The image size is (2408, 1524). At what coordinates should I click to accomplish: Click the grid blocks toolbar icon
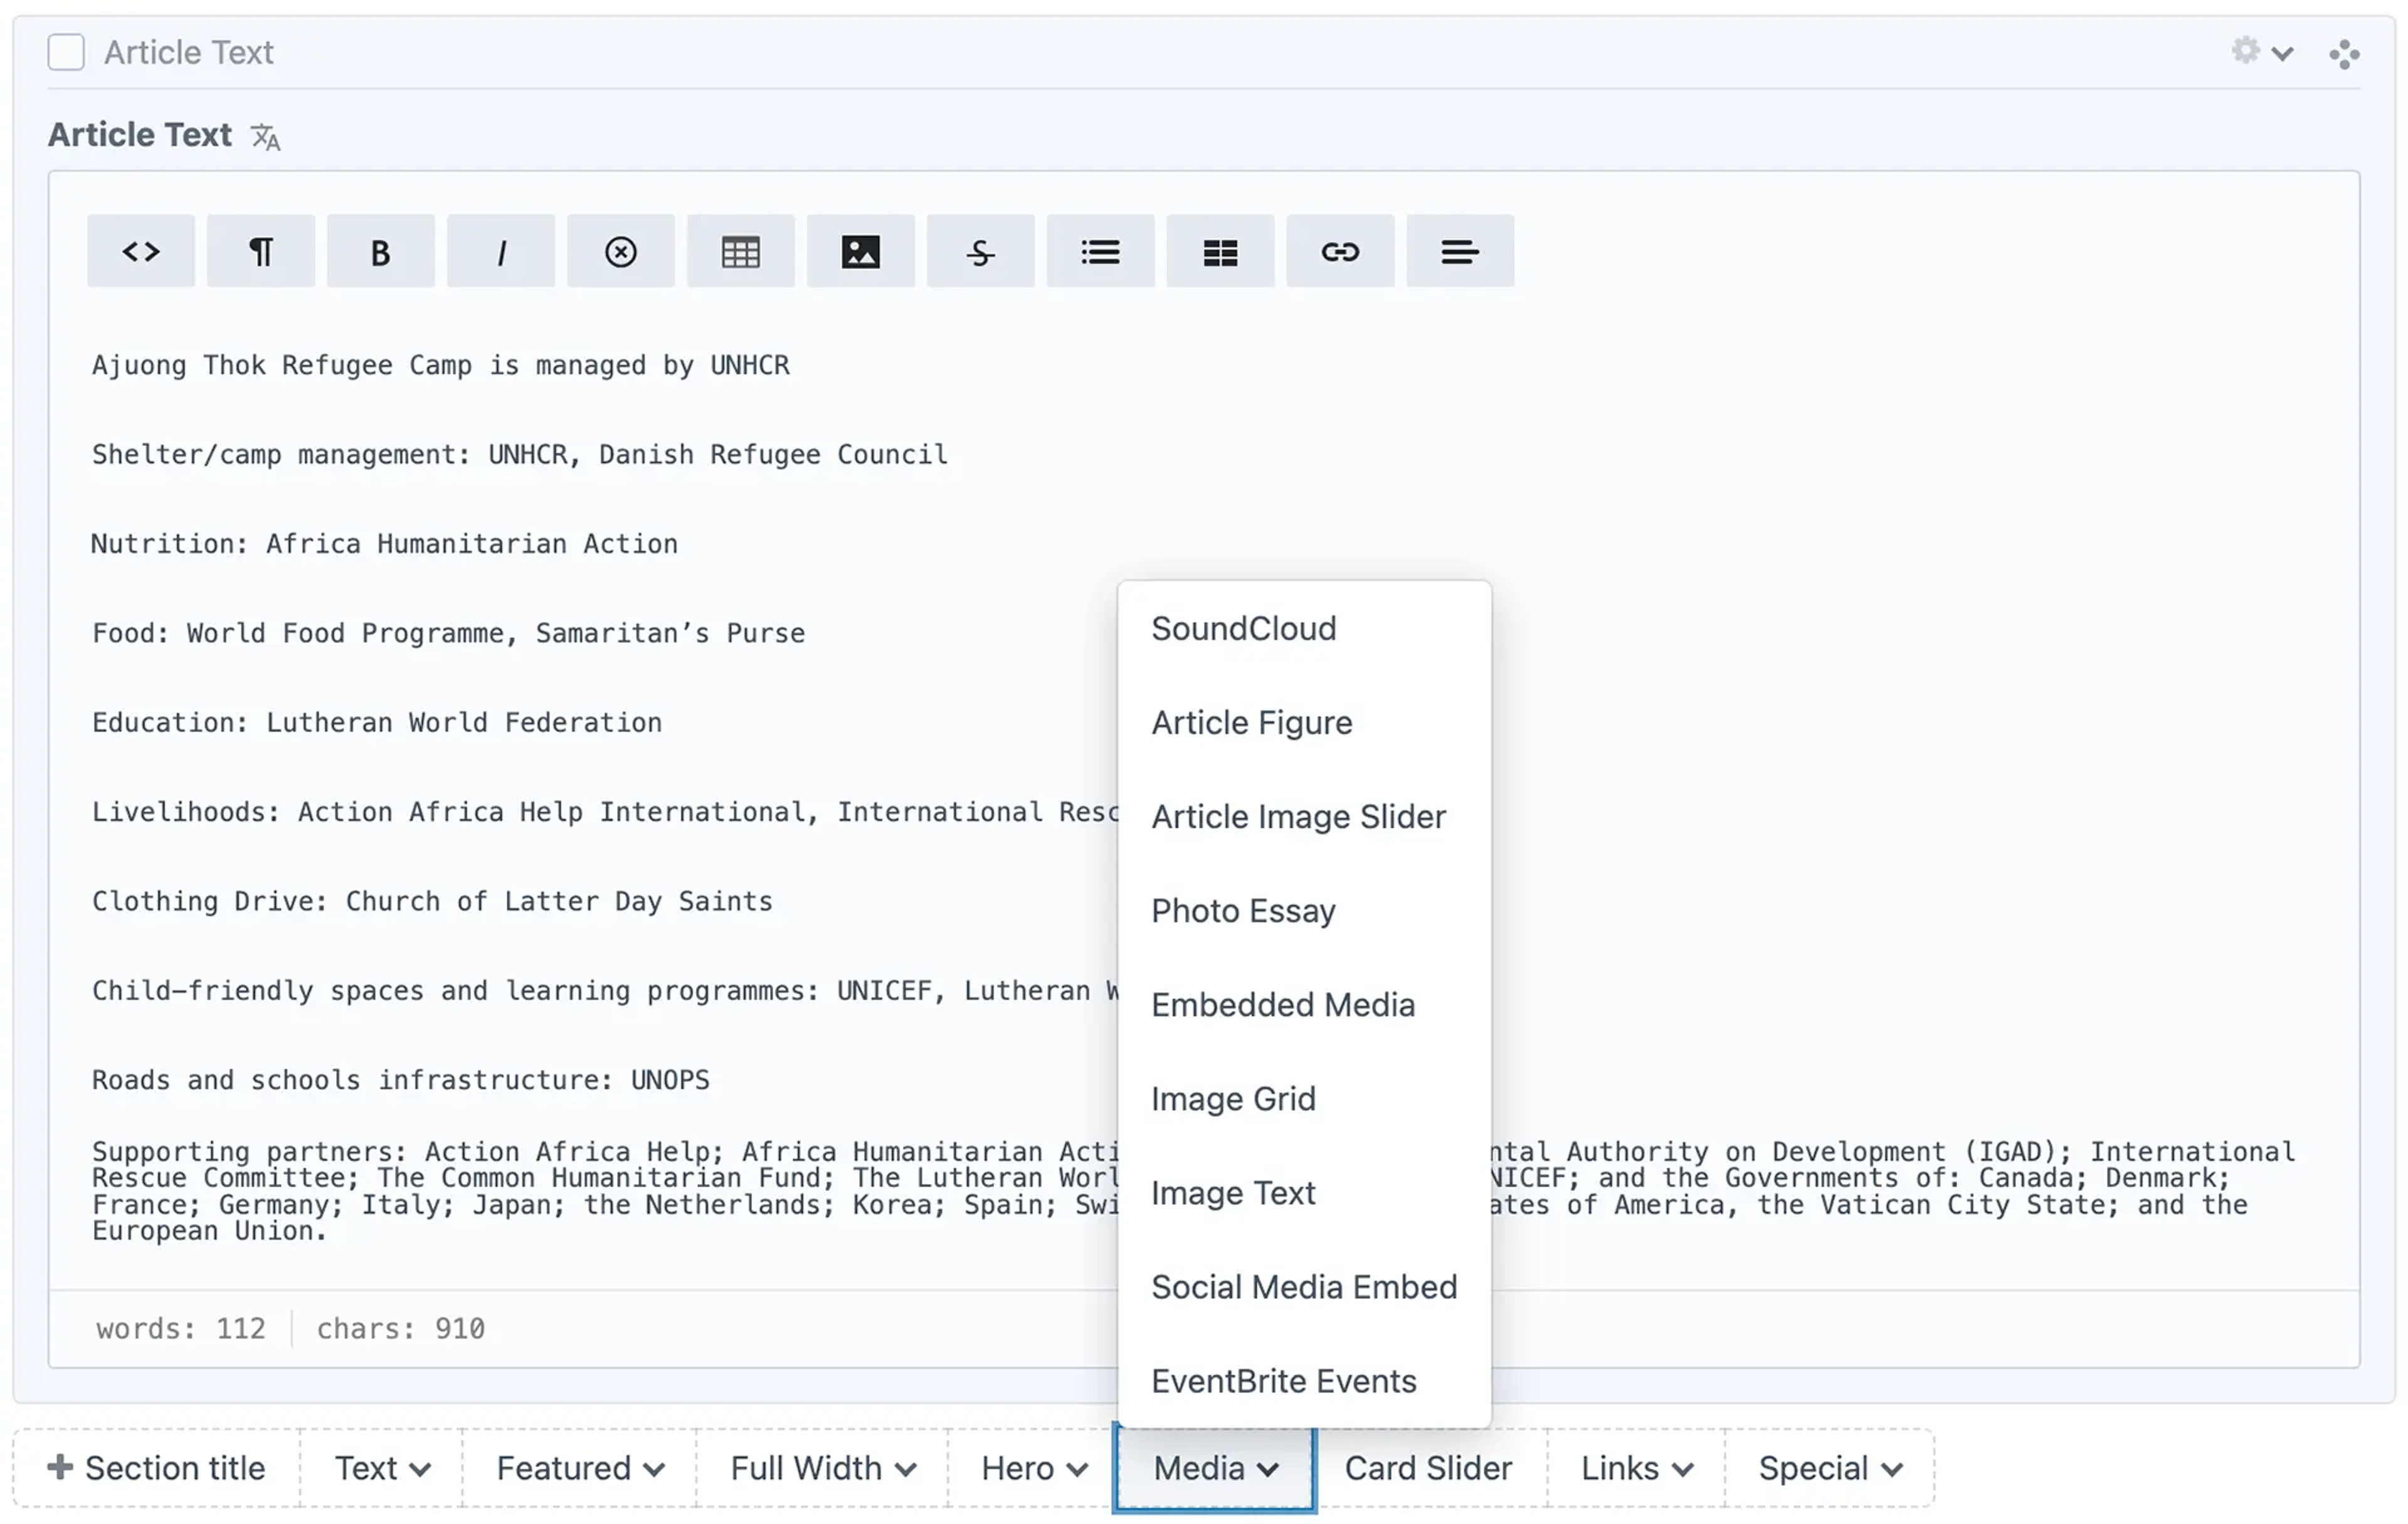1221,251
